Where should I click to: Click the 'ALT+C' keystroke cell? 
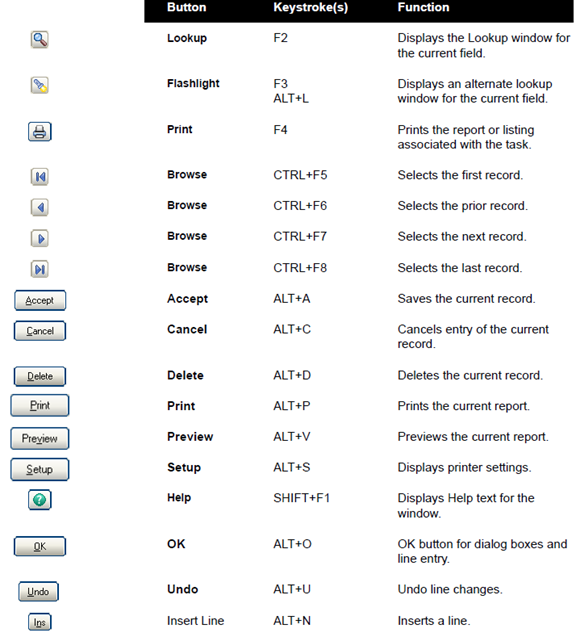pos(292,329)
